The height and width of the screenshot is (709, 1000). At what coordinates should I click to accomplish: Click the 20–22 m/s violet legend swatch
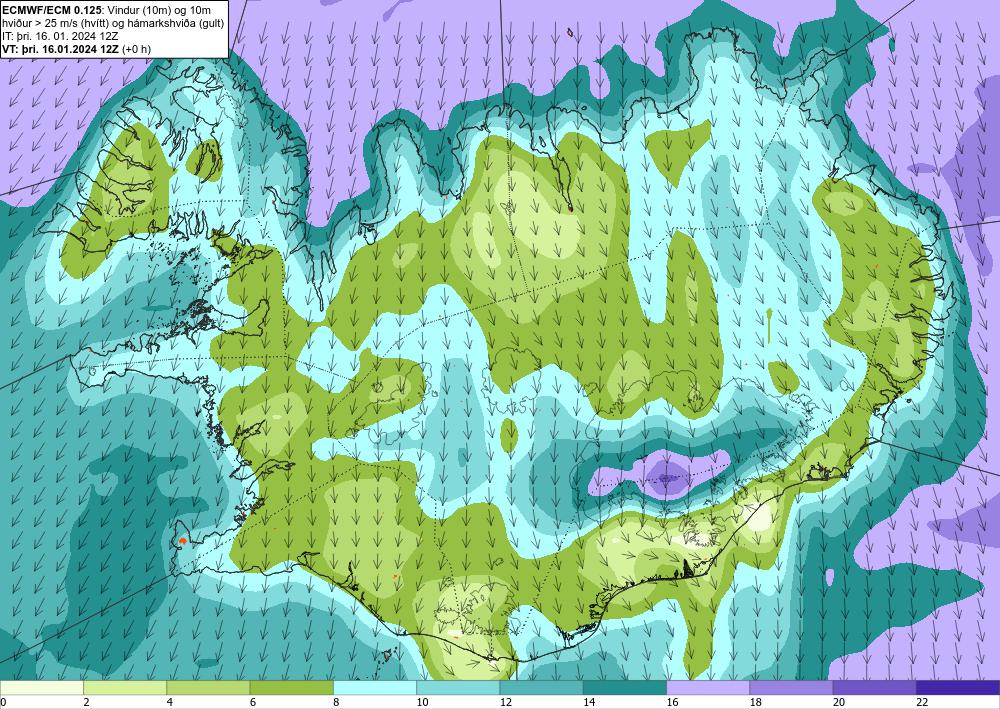[x=874, y=688]
